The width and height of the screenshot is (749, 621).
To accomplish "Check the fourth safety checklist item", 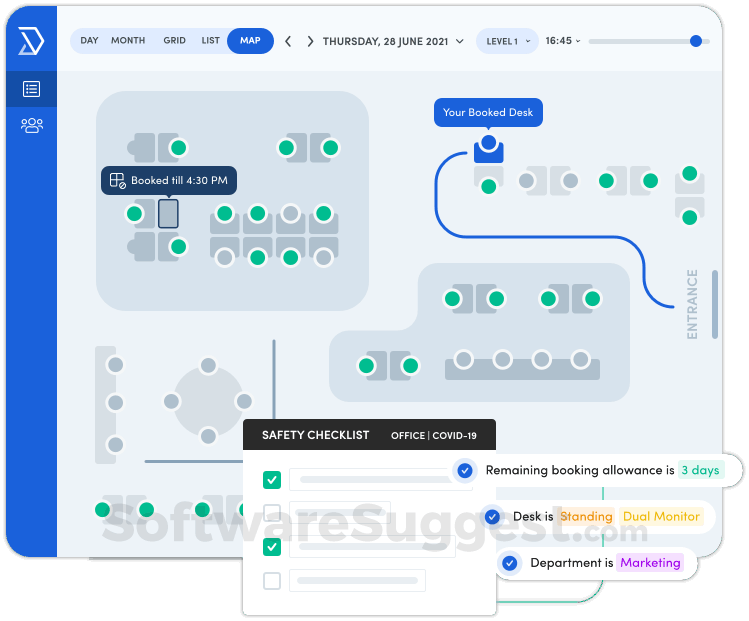I will pyautogui.click(x=272, y=581).
